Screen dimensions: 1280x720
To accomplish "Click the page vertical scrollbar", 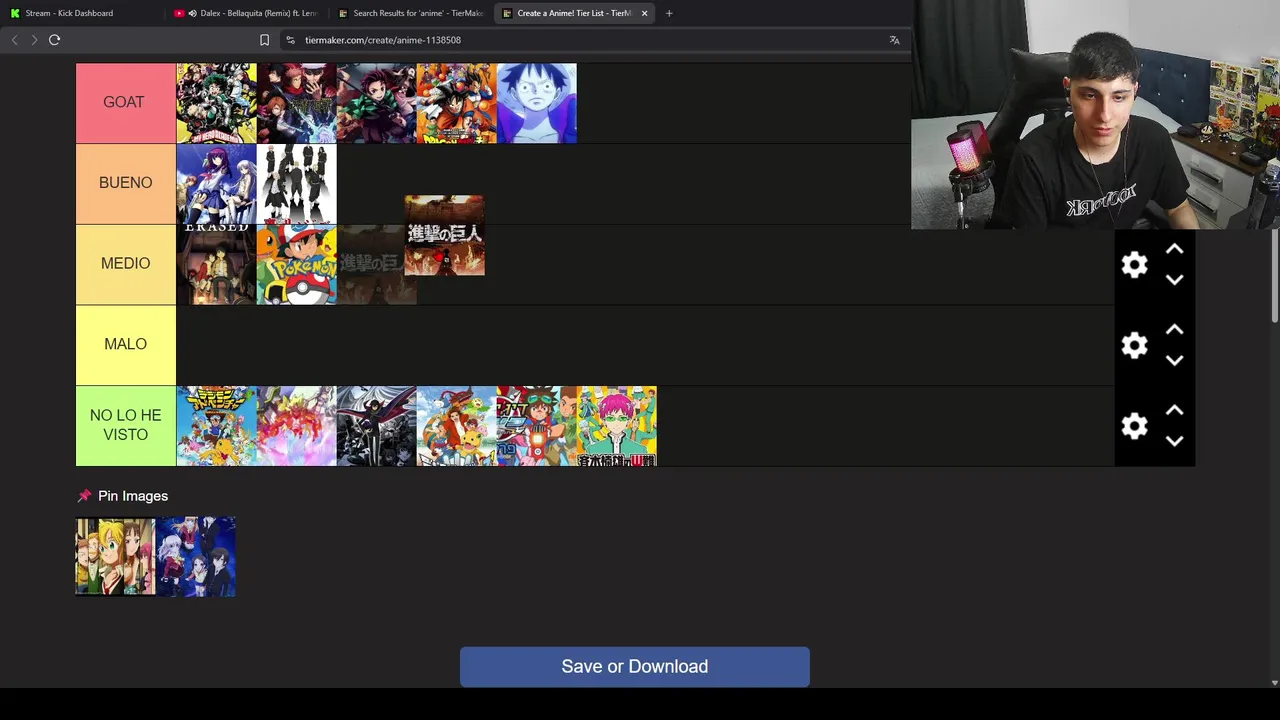I will tap(1274, 277).
